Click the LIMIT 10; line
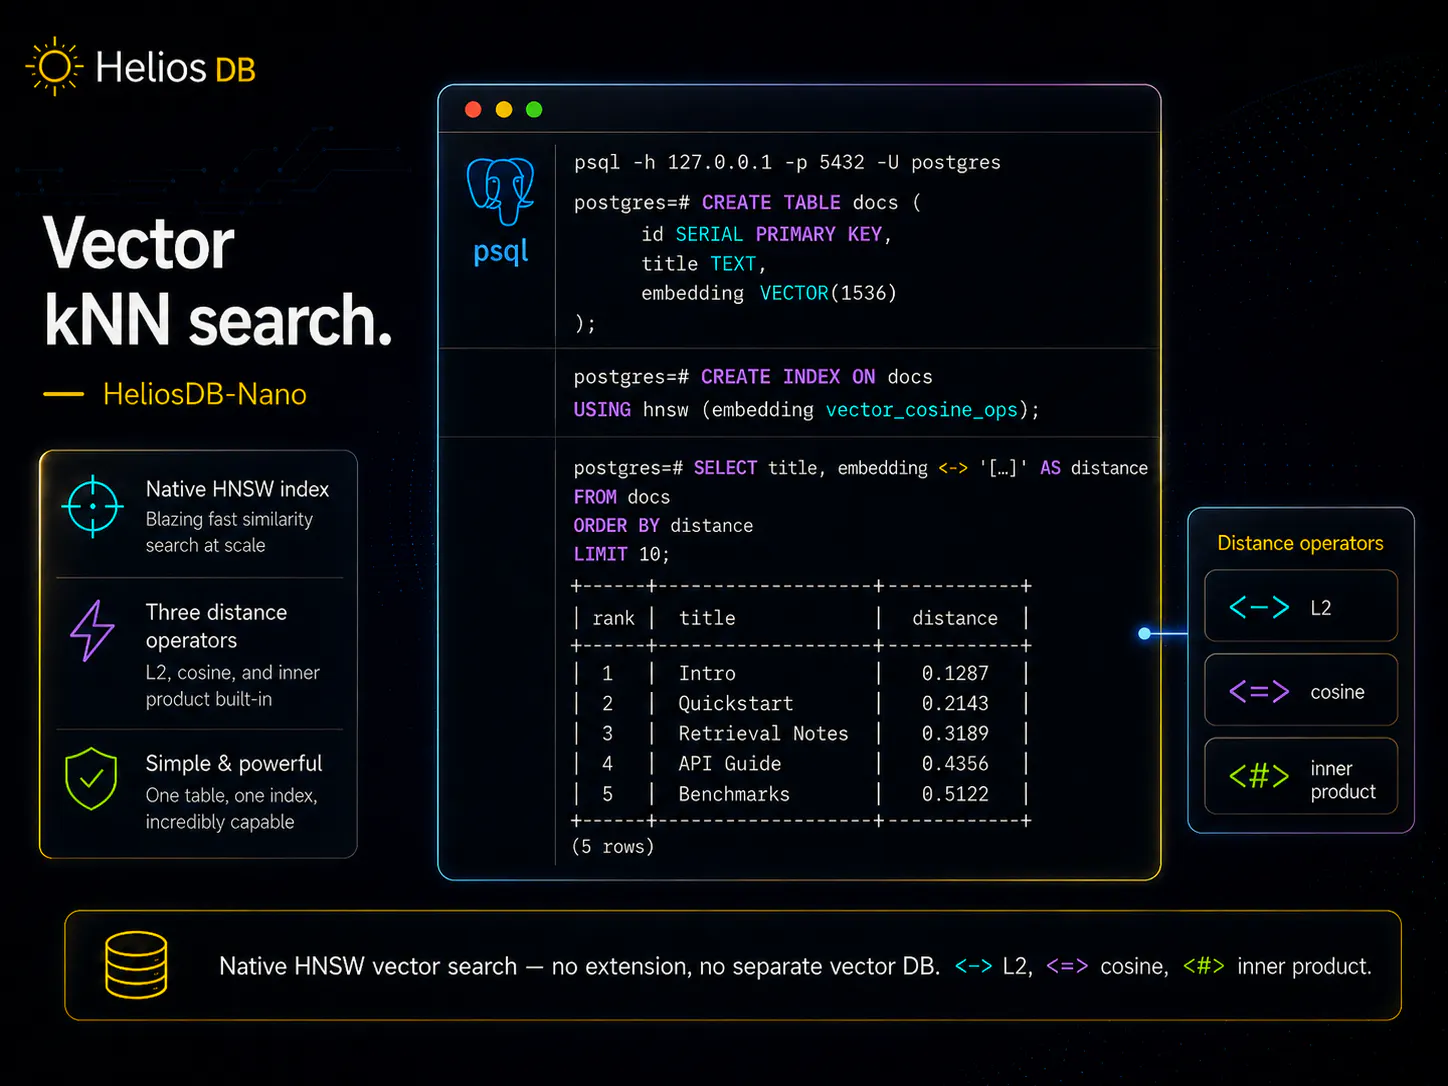This screenshot has width=1448, height=1086. 622,554
